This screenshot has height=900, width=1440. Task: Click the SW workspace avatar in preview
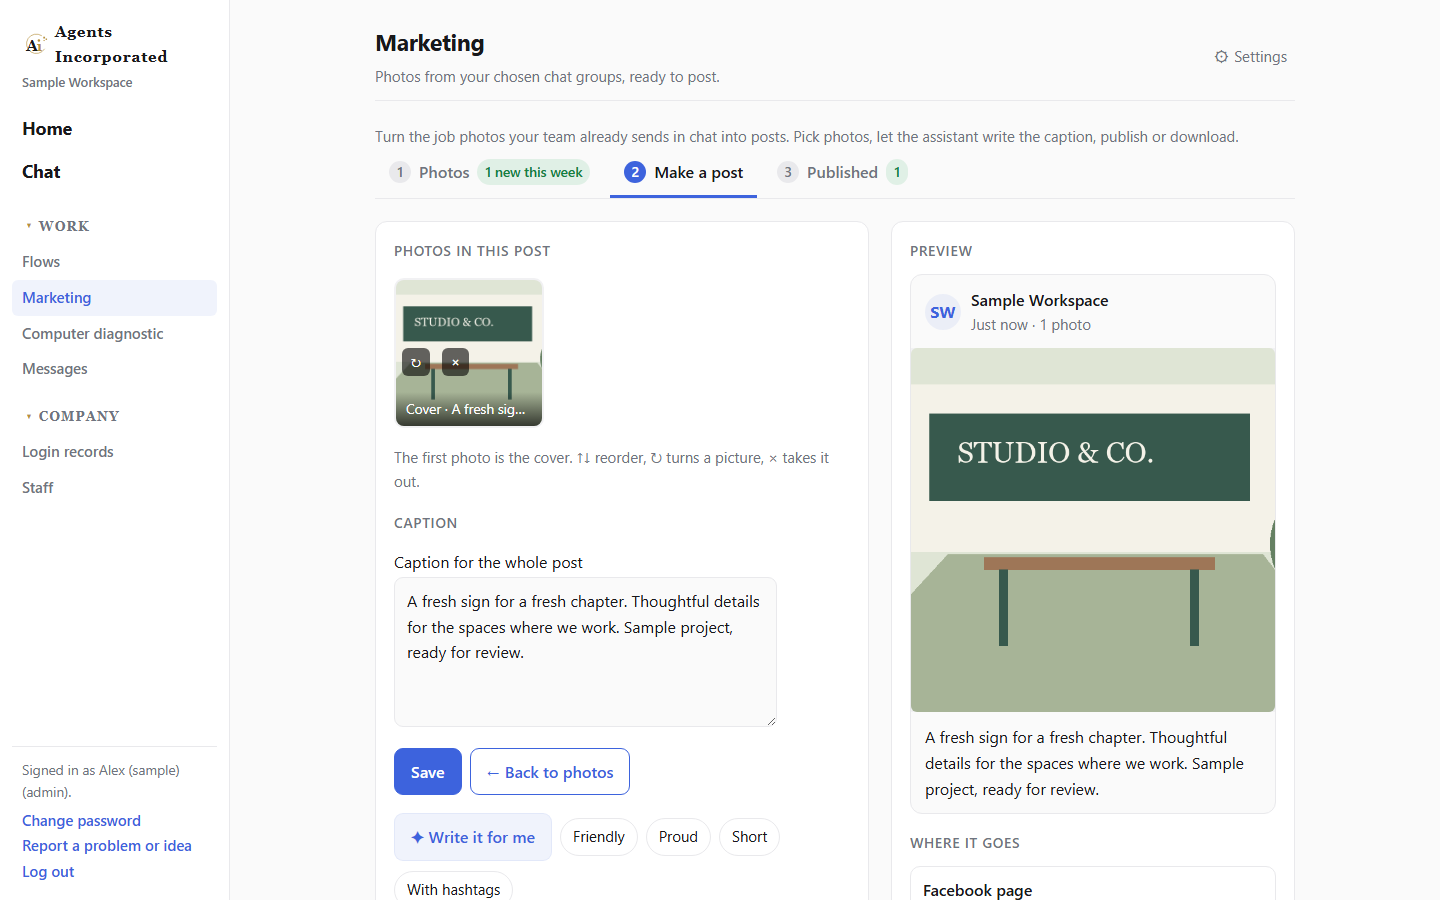943,312
